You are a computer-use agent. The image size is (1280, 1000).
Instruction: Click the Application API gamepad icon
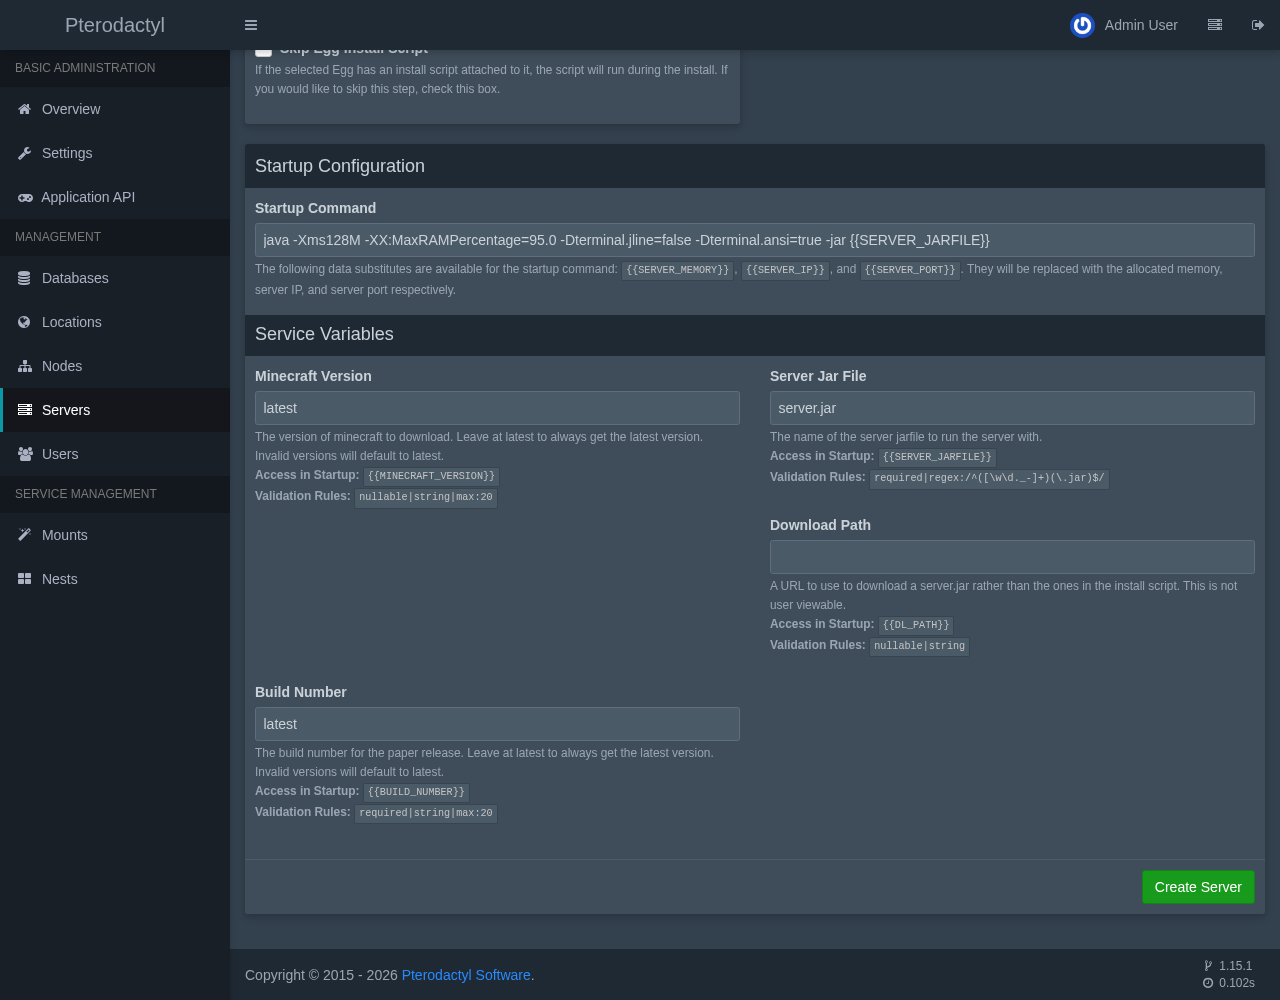point(25,197)
